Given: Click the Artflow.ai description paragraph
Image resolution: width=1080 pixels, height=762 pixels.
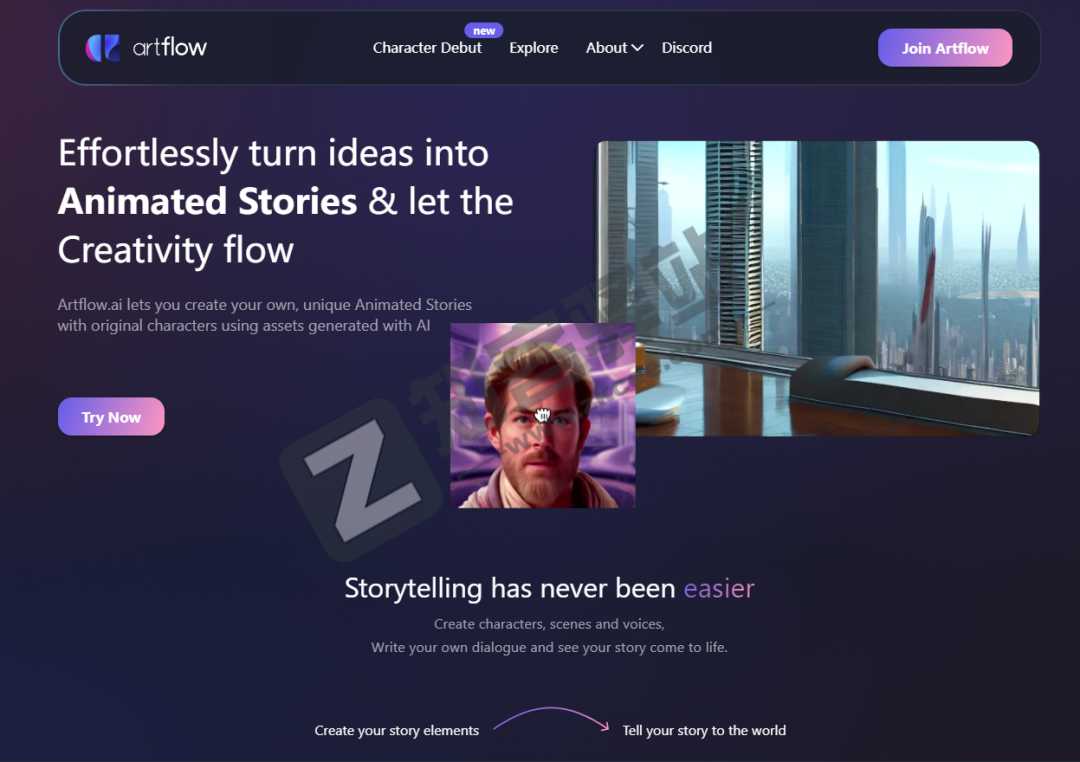Looking at the screenshot, I should pos(264,315).
